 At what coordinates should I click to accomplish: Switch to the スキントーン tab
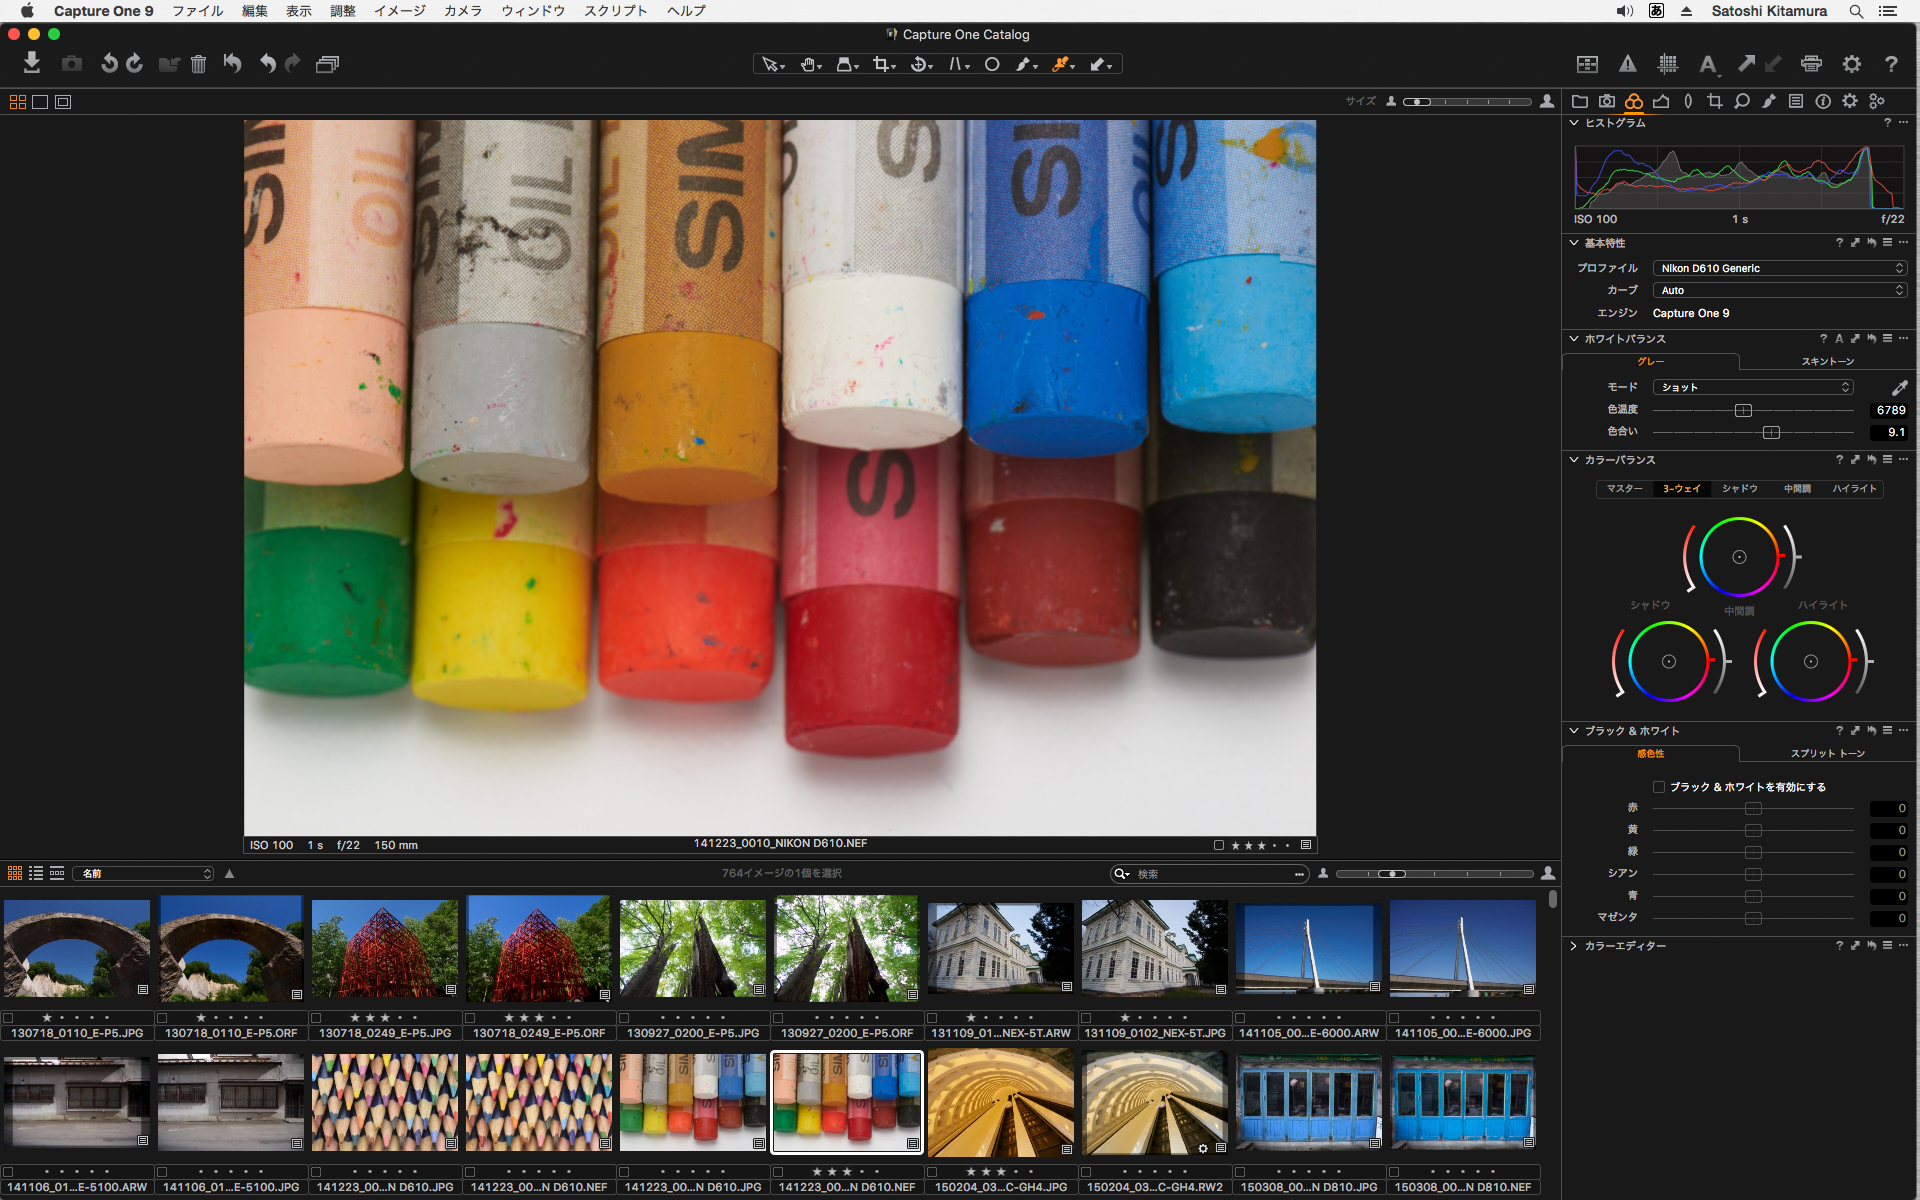(1827, 361)
